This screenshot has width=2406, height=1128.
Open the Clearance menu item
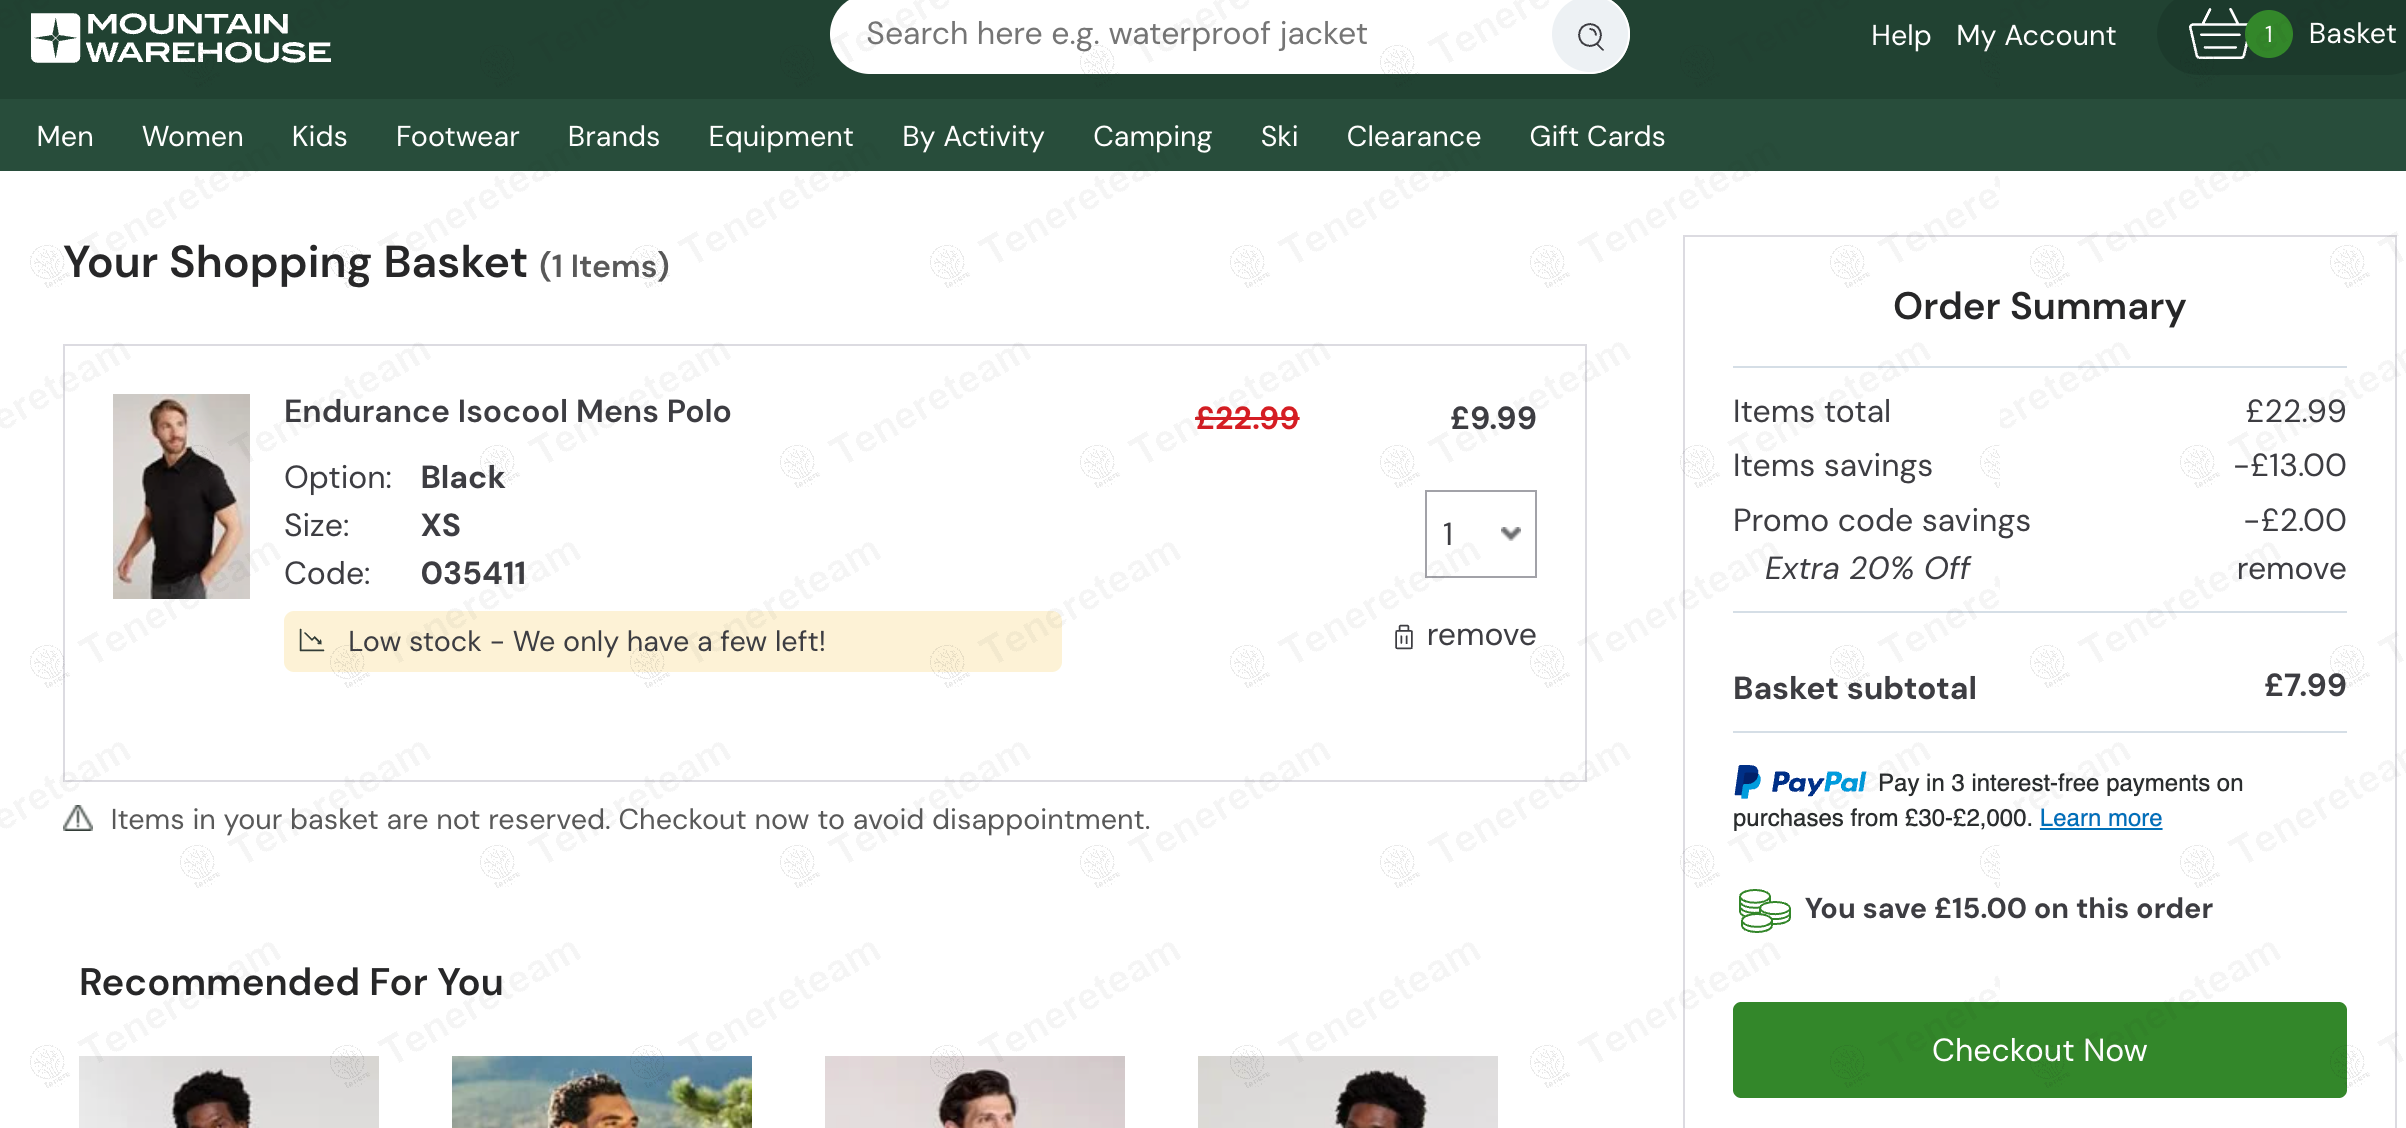pyautogui.click(x=1413, y=136)
